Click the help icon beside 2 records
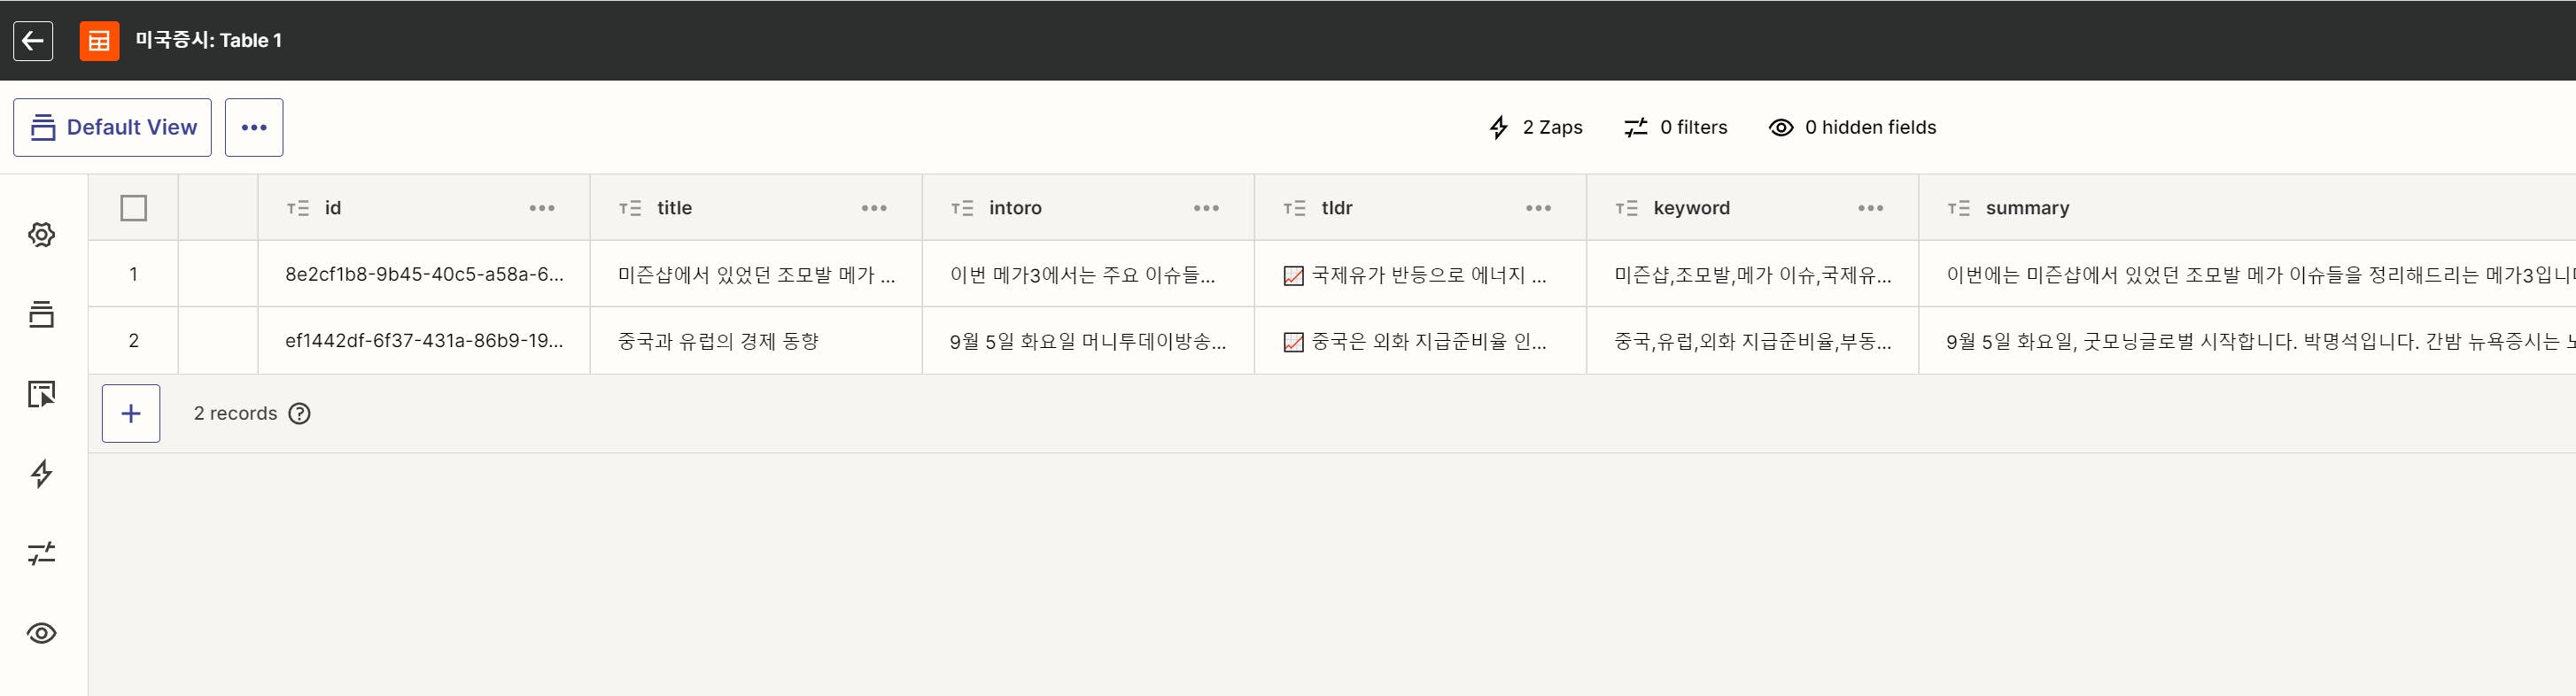 point(299,414)
